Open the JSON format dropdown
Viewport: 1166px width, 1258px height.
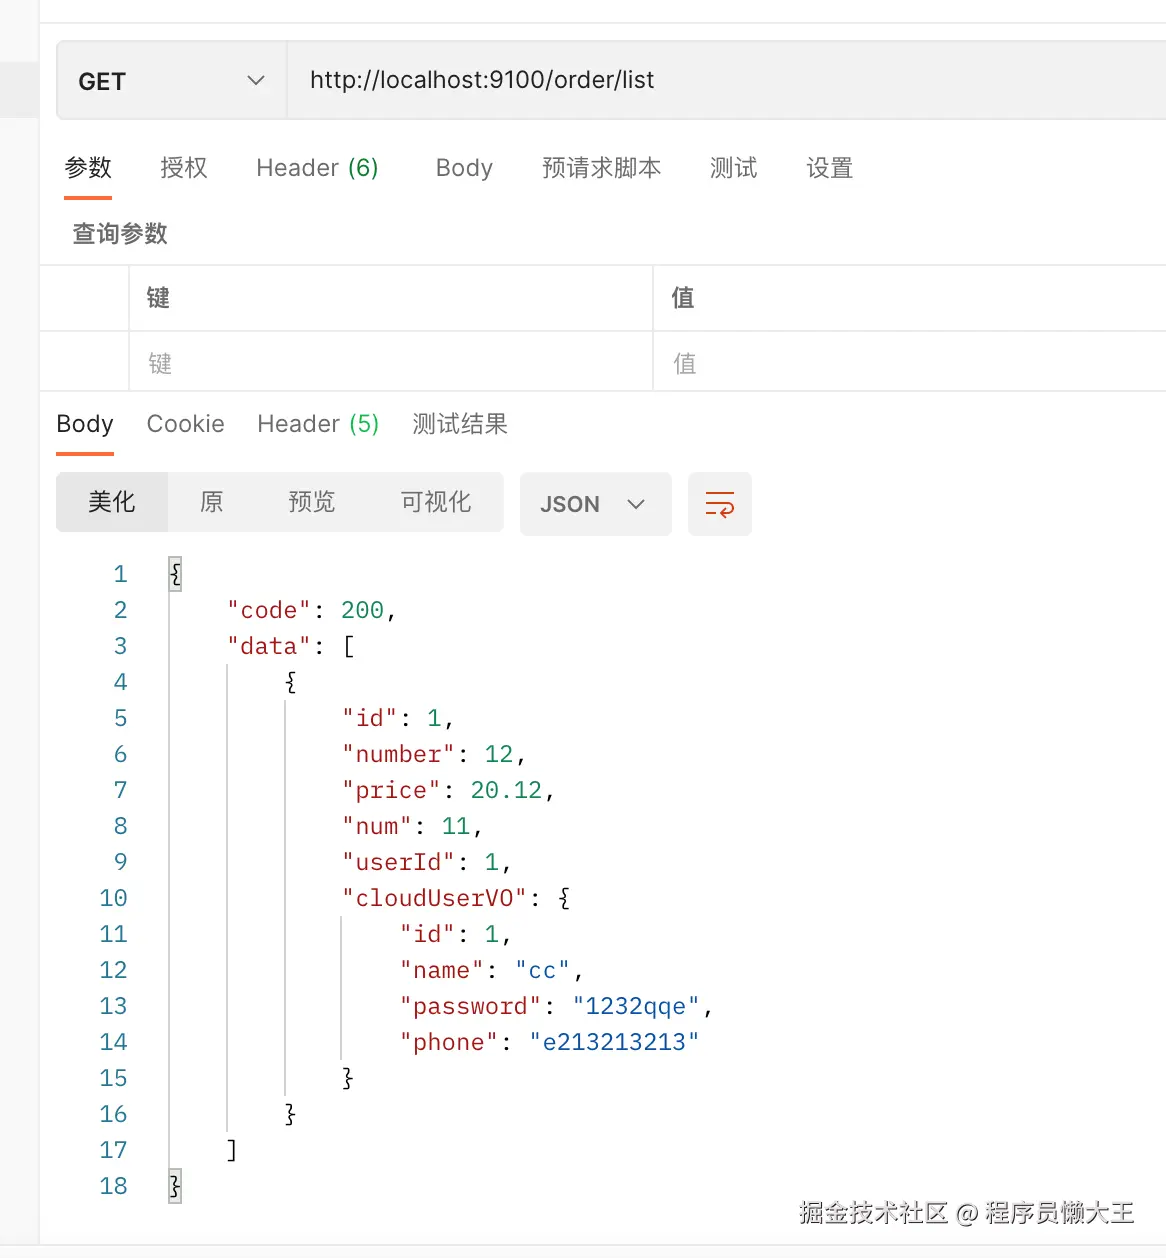pos(595,504)
